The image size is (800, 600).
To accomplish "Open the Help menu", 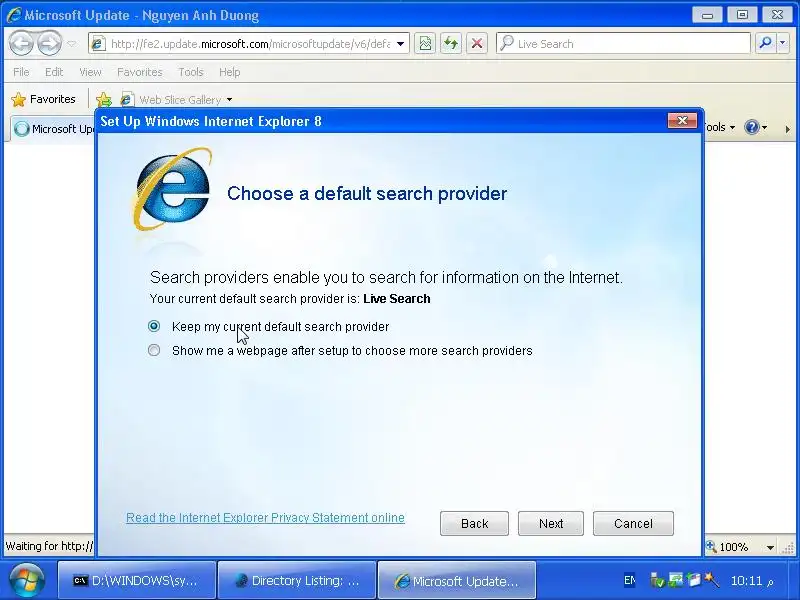I will [229, 72].
